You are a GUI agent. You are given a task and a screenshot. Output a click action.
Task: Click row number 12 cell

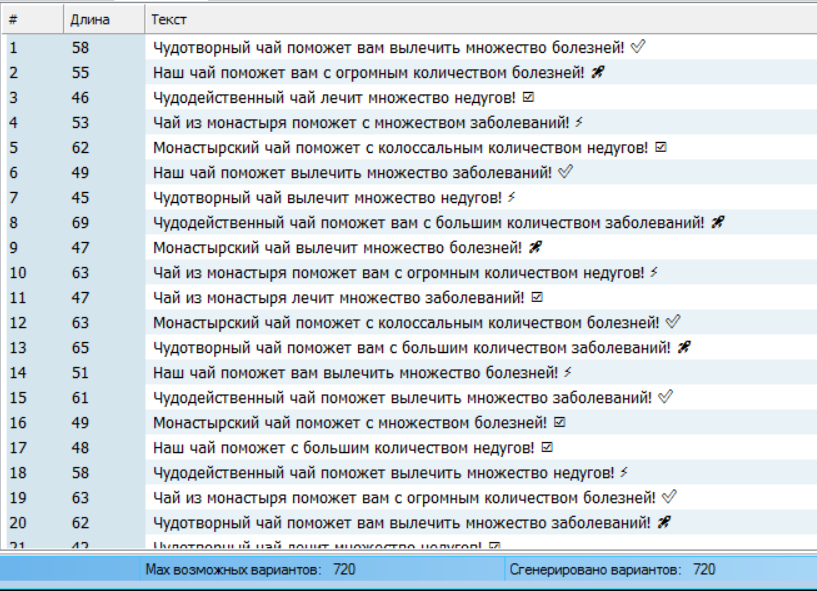(18, 323)
